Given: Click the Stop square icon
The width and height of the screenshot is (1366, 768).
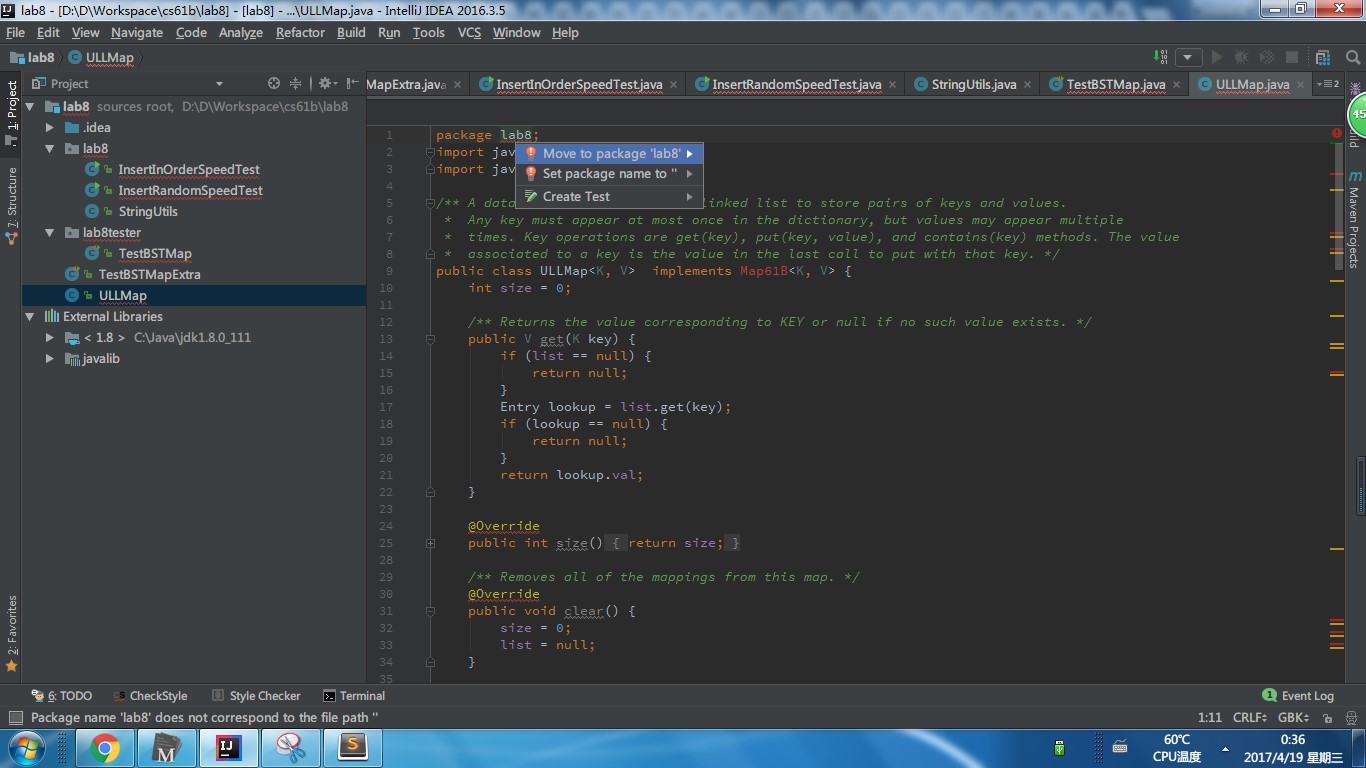Looking at the screenshot, I should coord(1292,58).
